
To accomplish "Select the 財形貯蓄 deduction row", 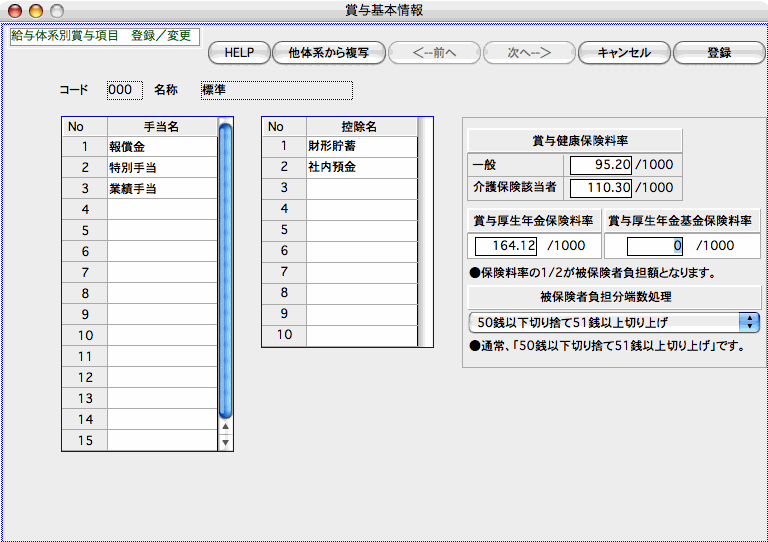I will click(x=361, y=146).
